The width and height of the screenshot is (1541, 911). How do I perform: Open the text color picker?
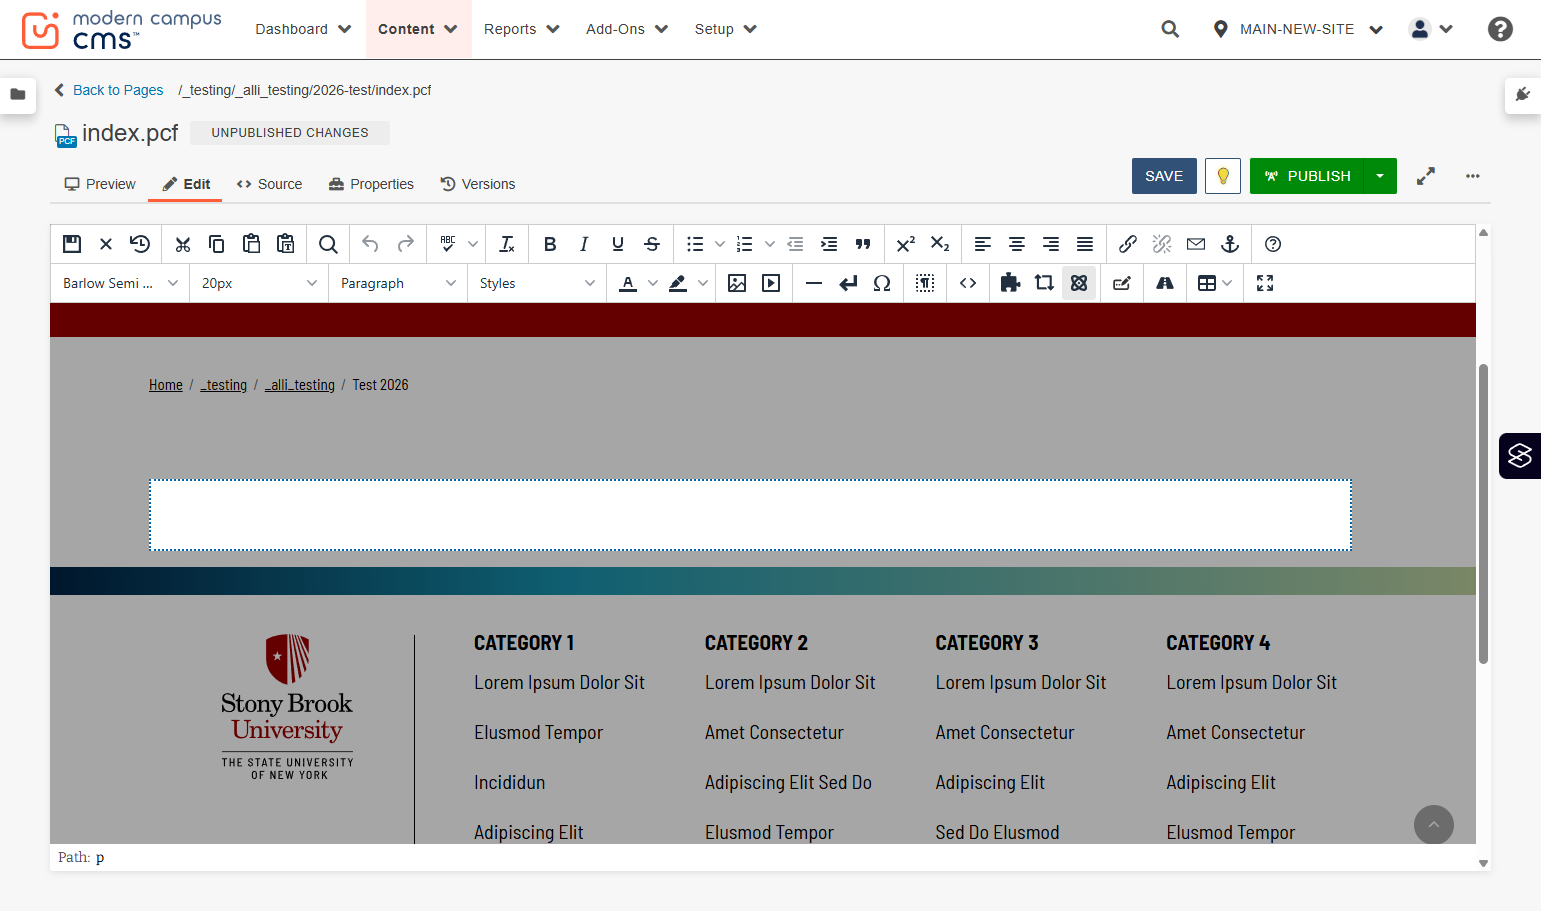(x=628, y=283)
